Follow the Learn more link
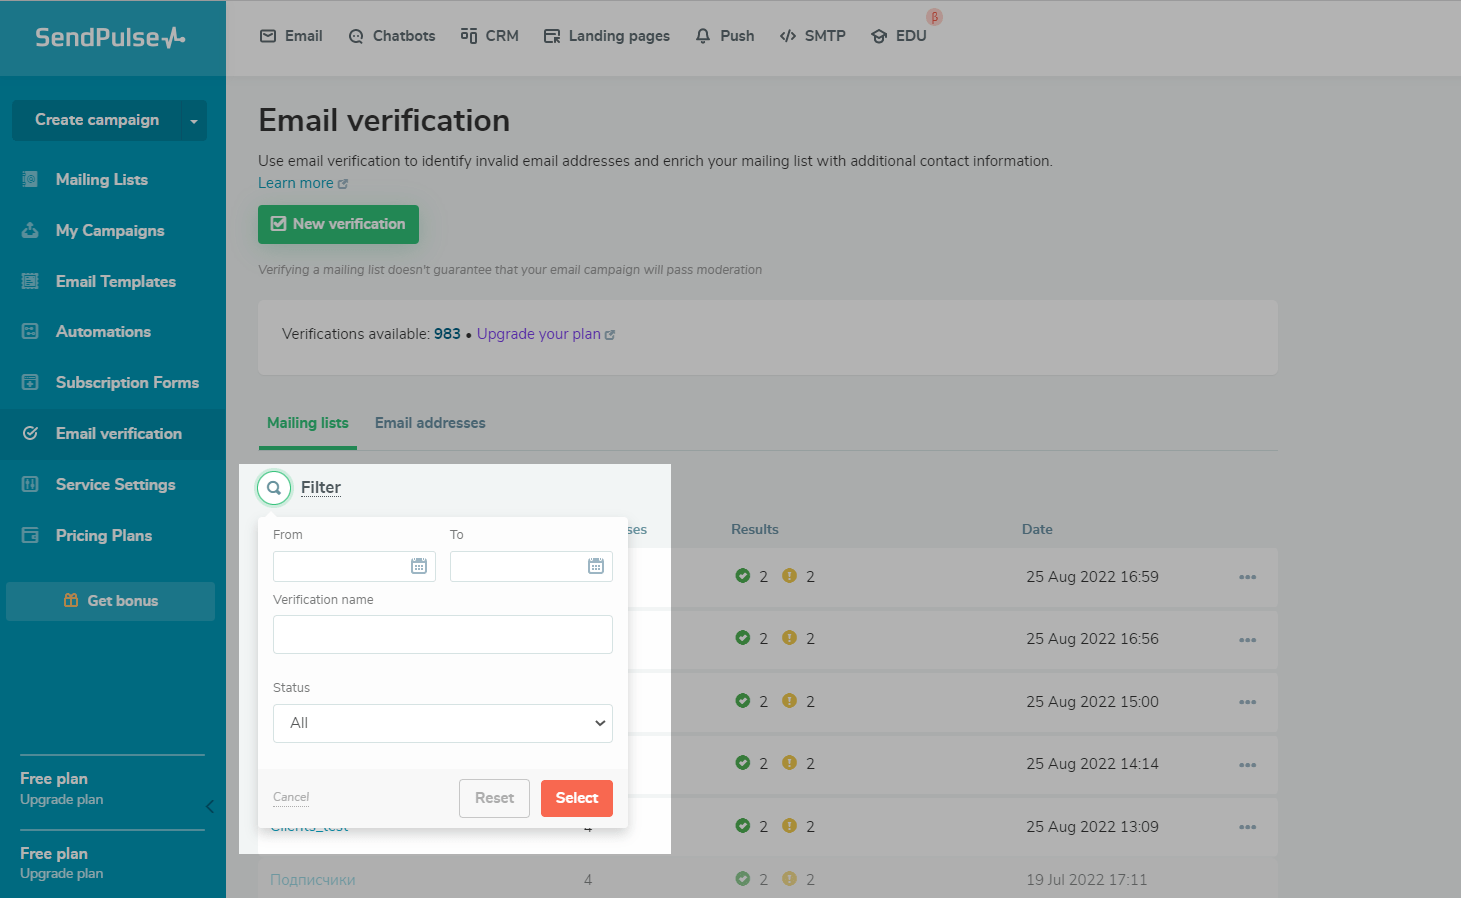This screenshot has height=898, width=1461. tap(296, 183)
